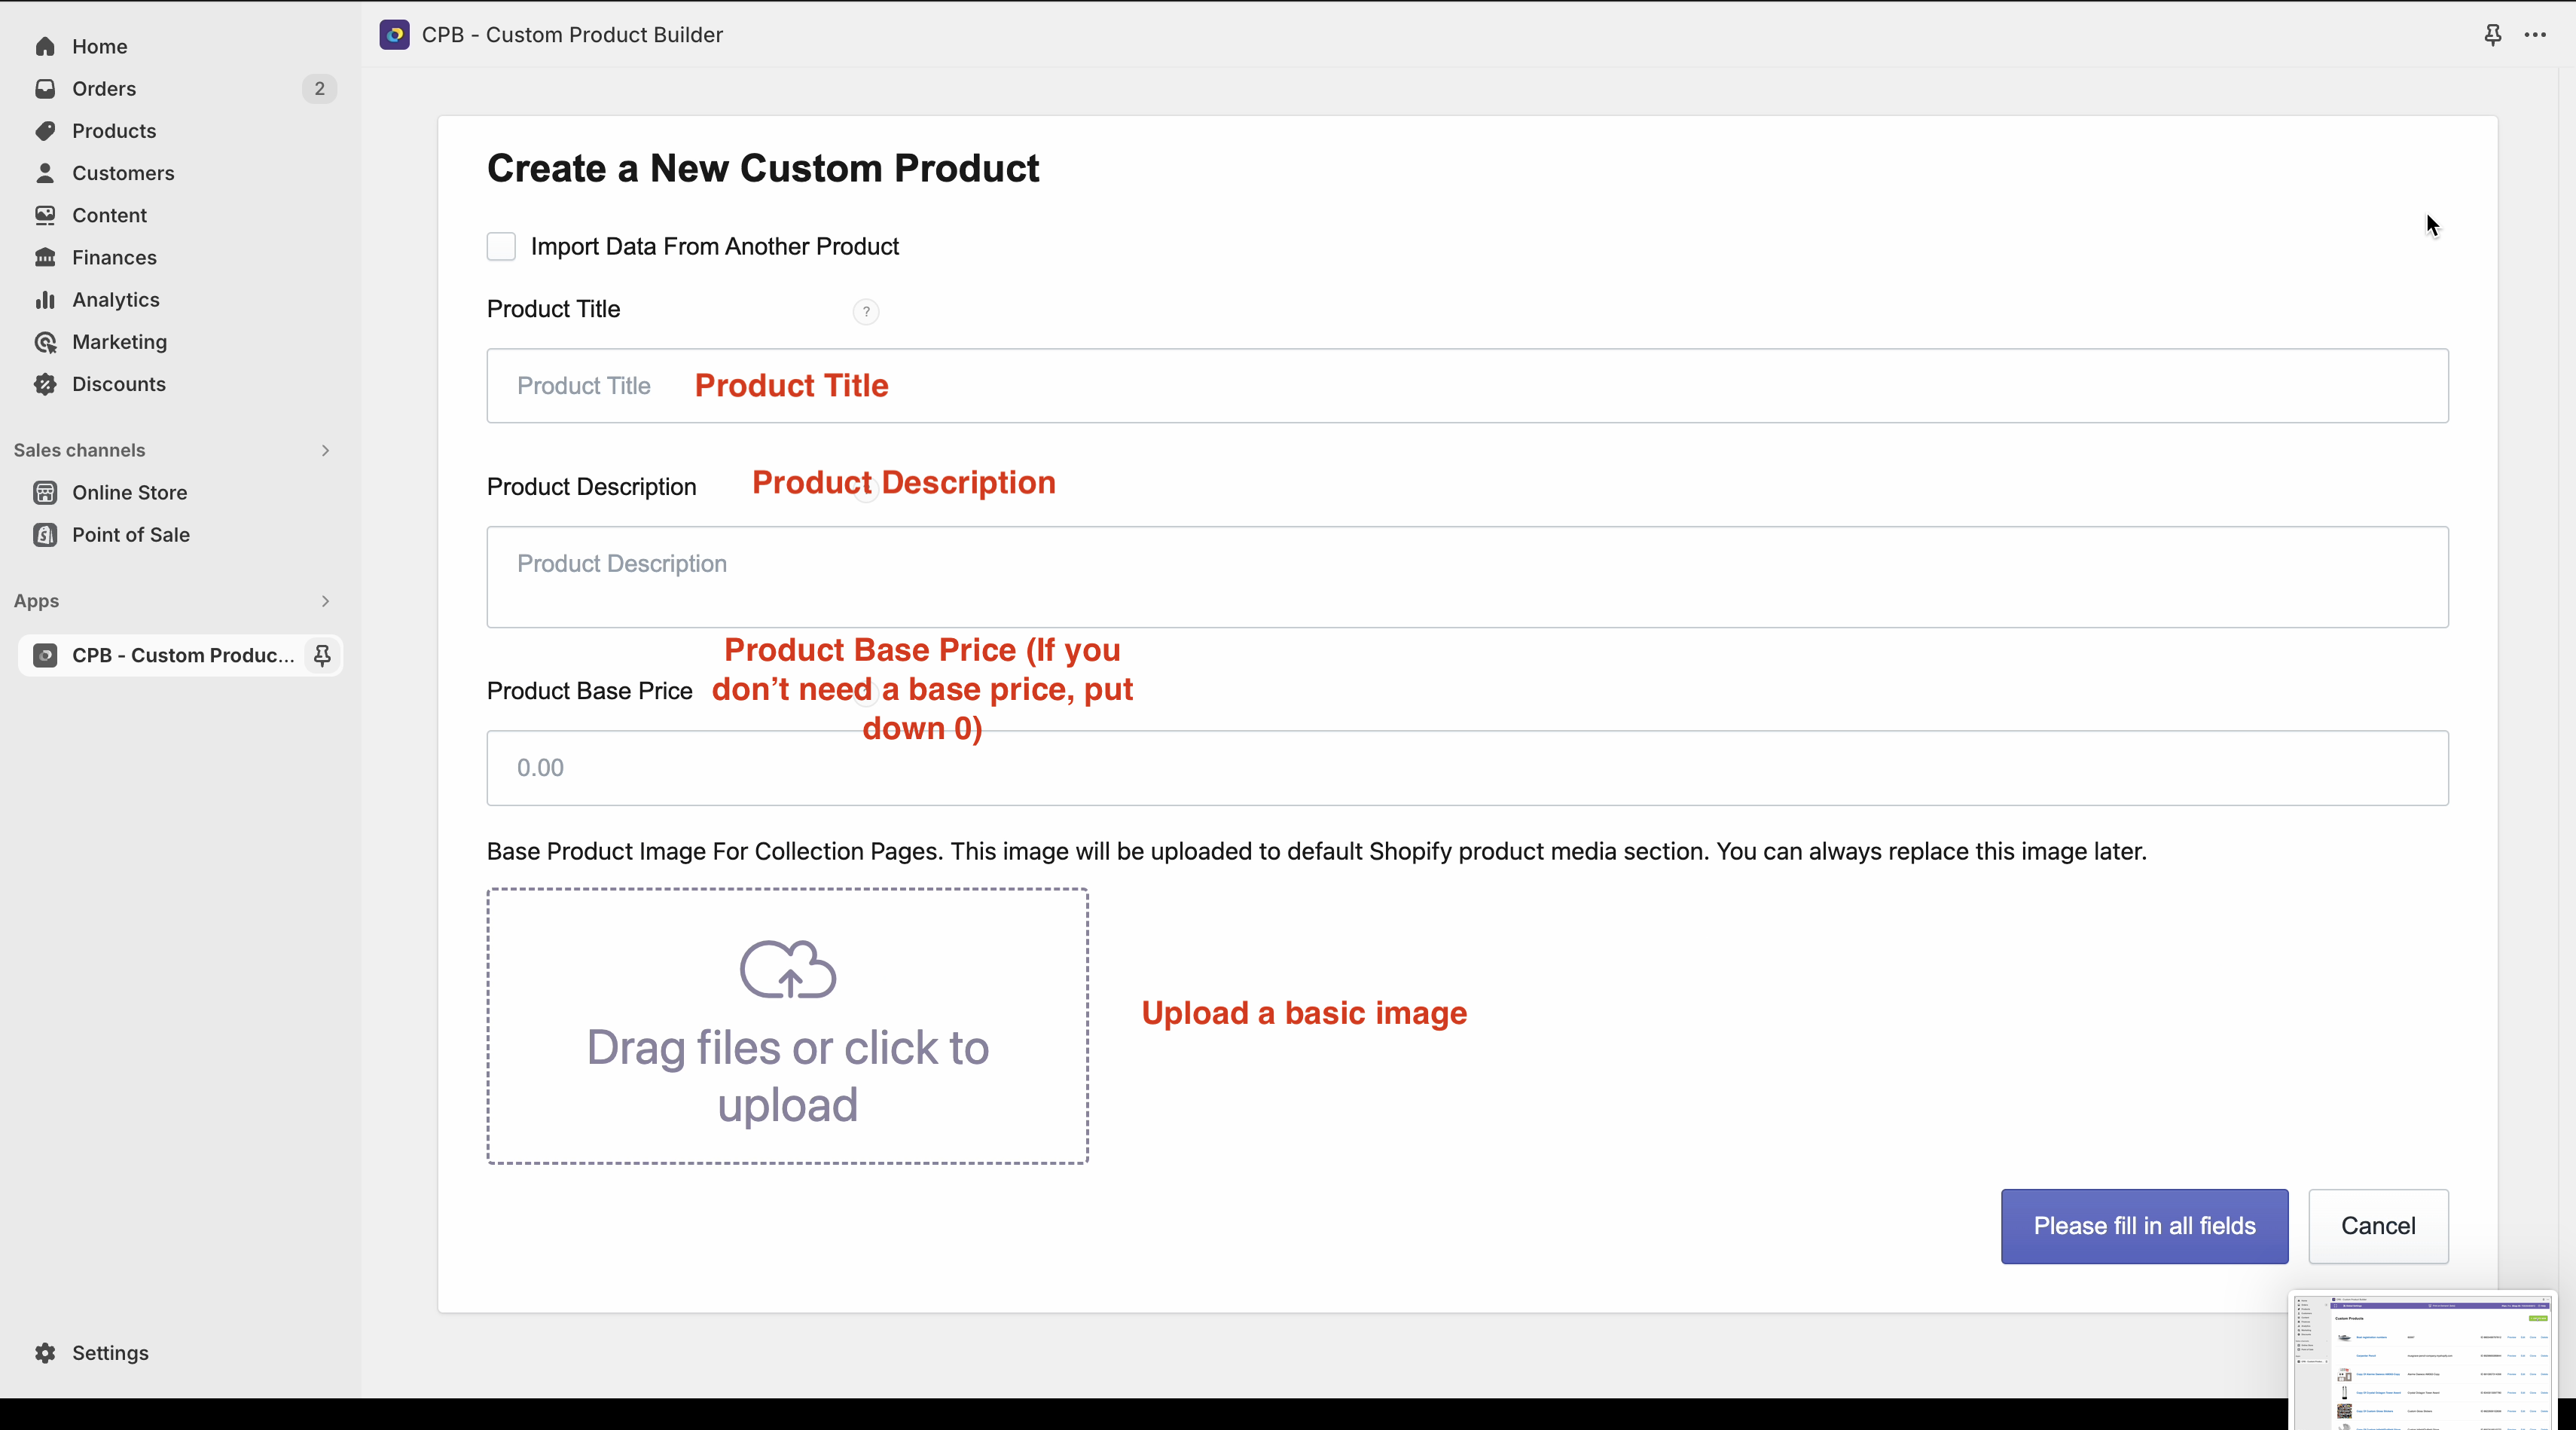
Task: Open the three-dot more actions menu
Action: coord(2535,35)
